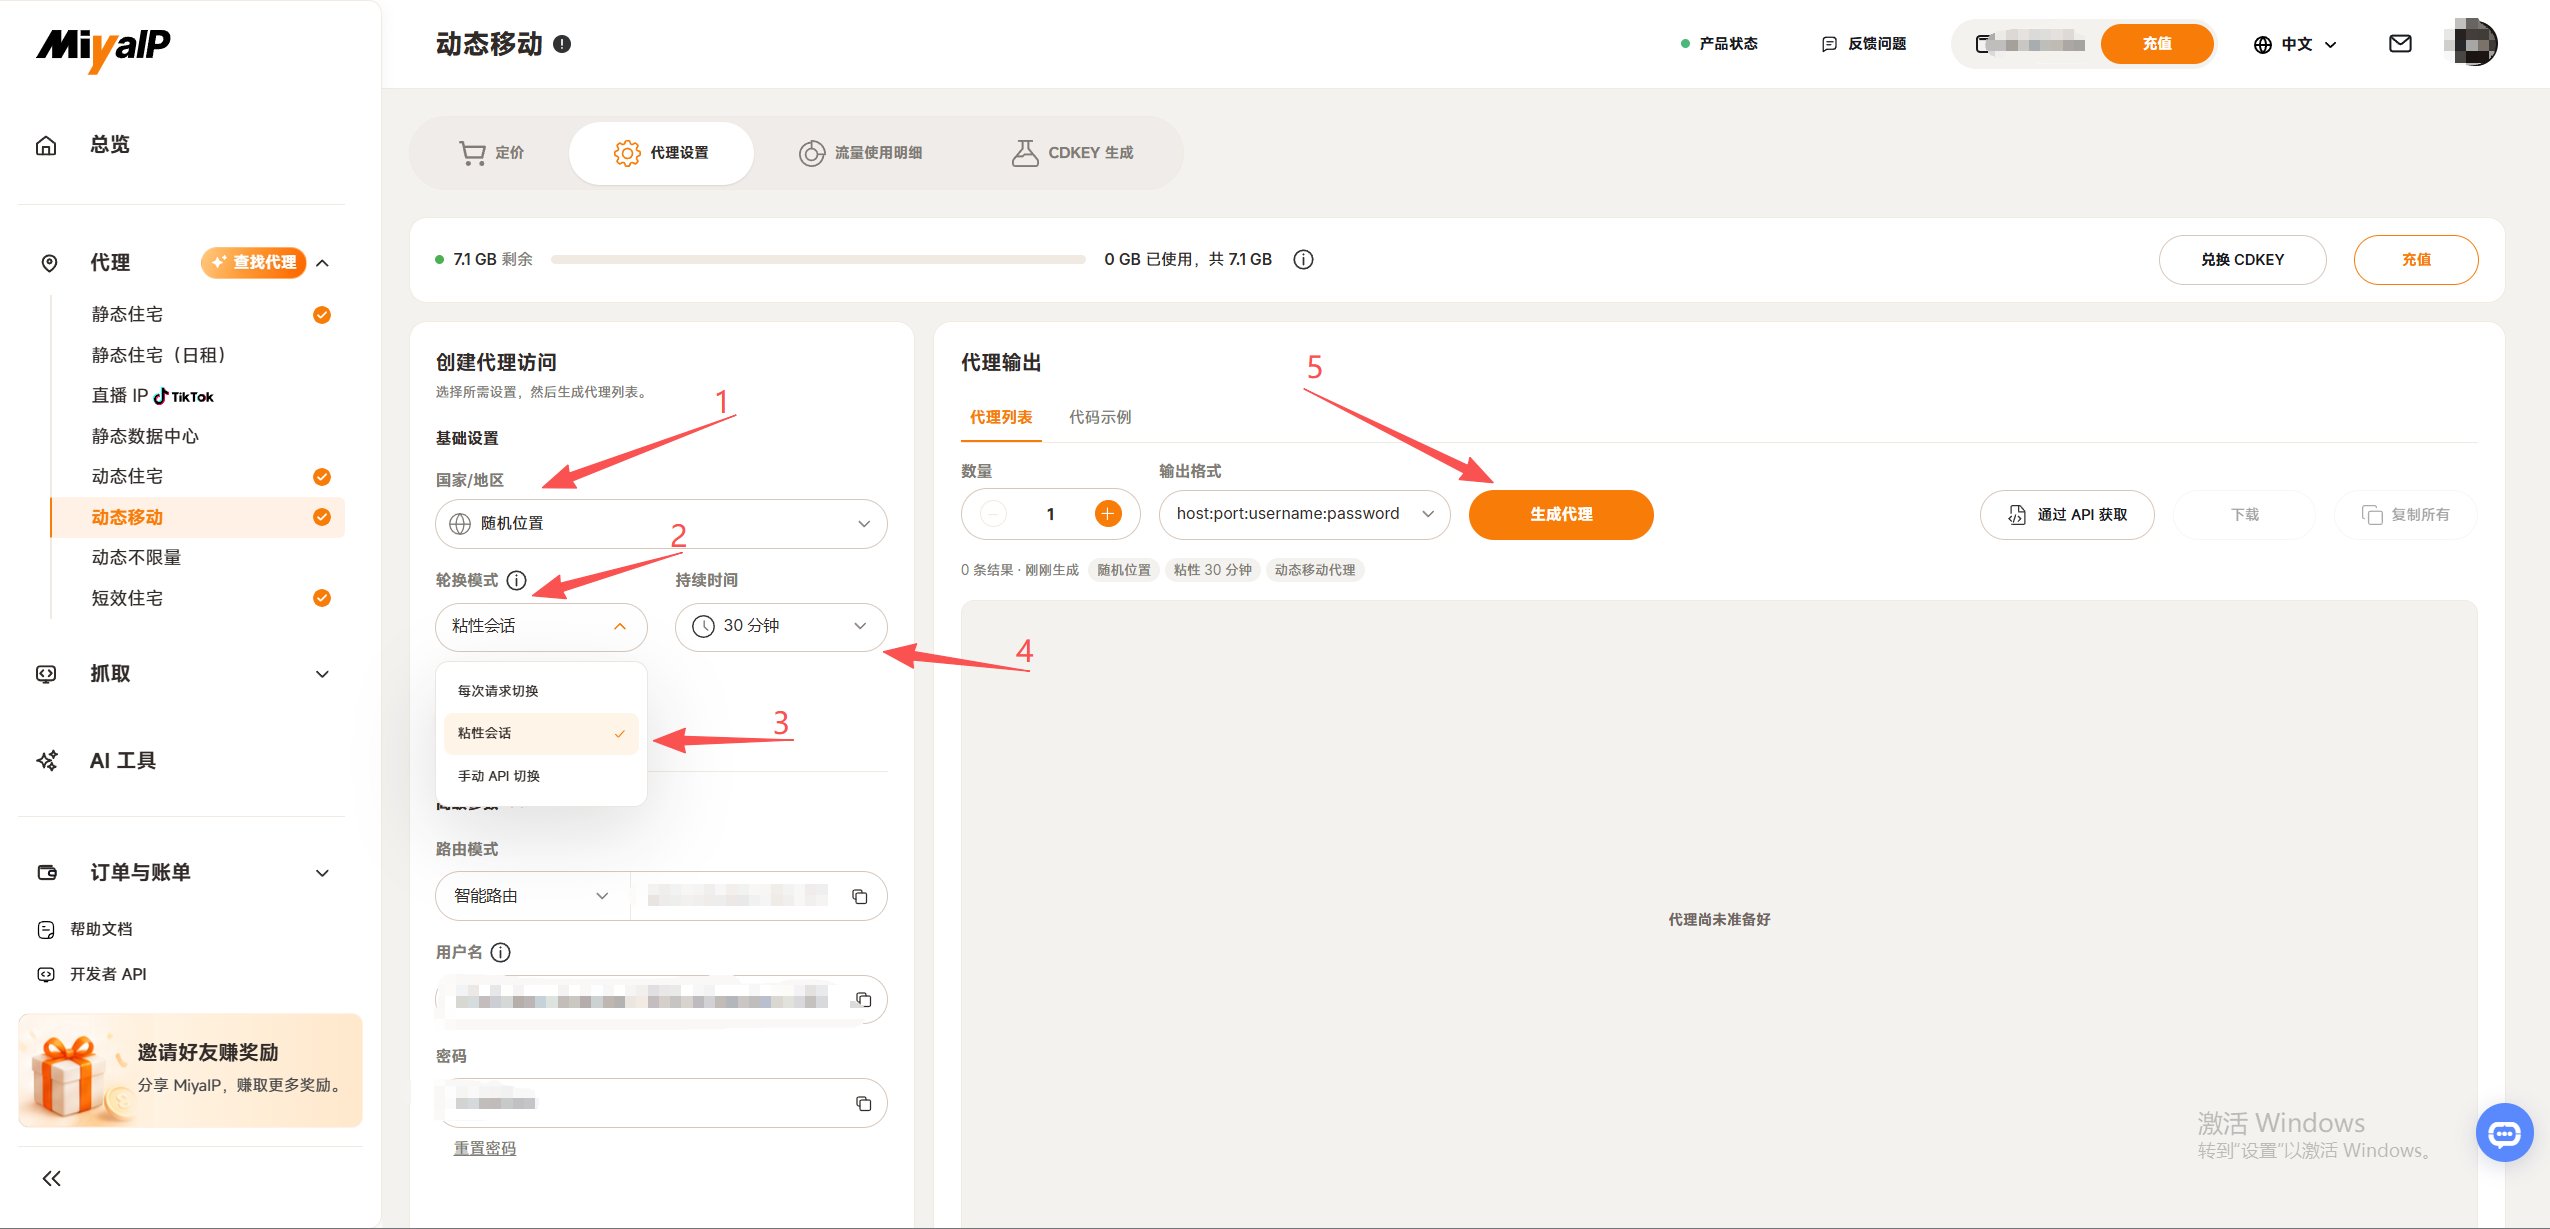
Task: Click the info icon beside 轮换模式
Action: 516,581
